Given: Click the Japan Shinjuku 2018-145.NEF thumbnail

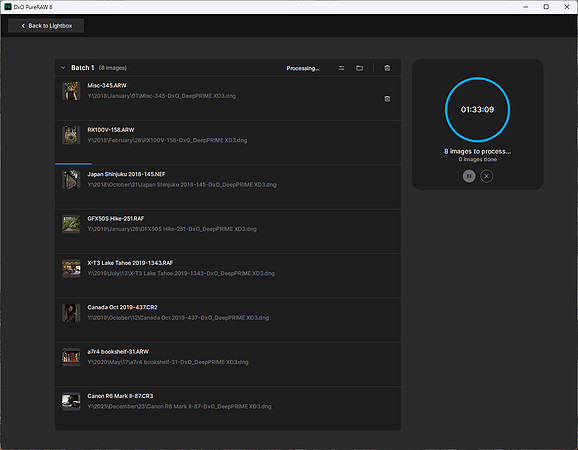Looking at the screenshot, I should click(71, 179).
